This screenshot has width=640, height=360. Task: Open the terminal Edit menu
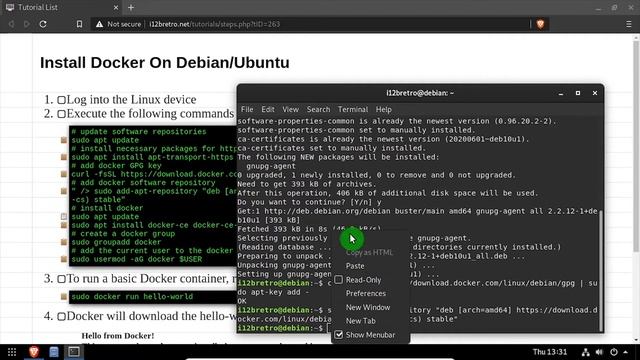(x=268, y=109)
